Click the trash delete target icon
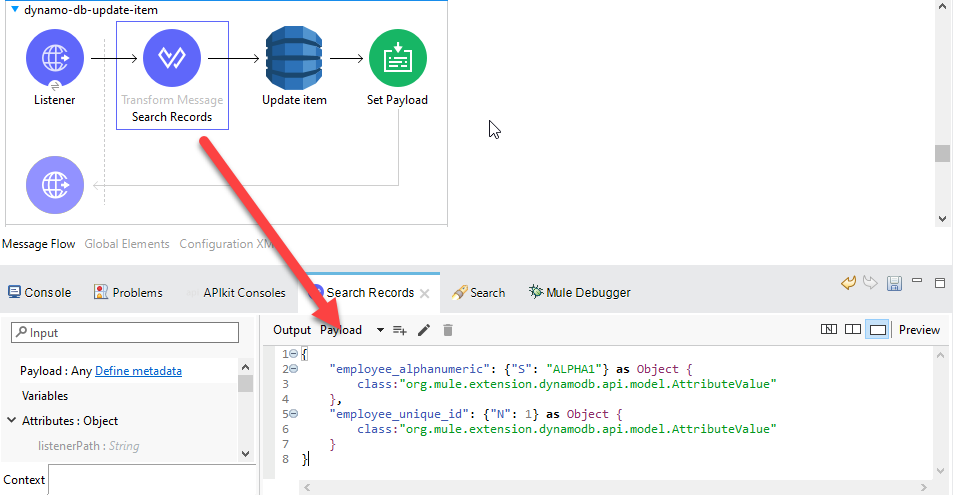953x495 pixels. 448,330
